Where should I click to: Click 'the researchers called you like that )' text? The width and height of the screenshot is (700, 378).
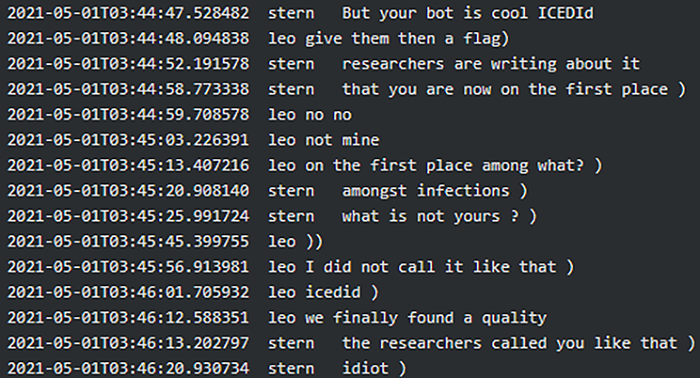click(x=519, y=343)
